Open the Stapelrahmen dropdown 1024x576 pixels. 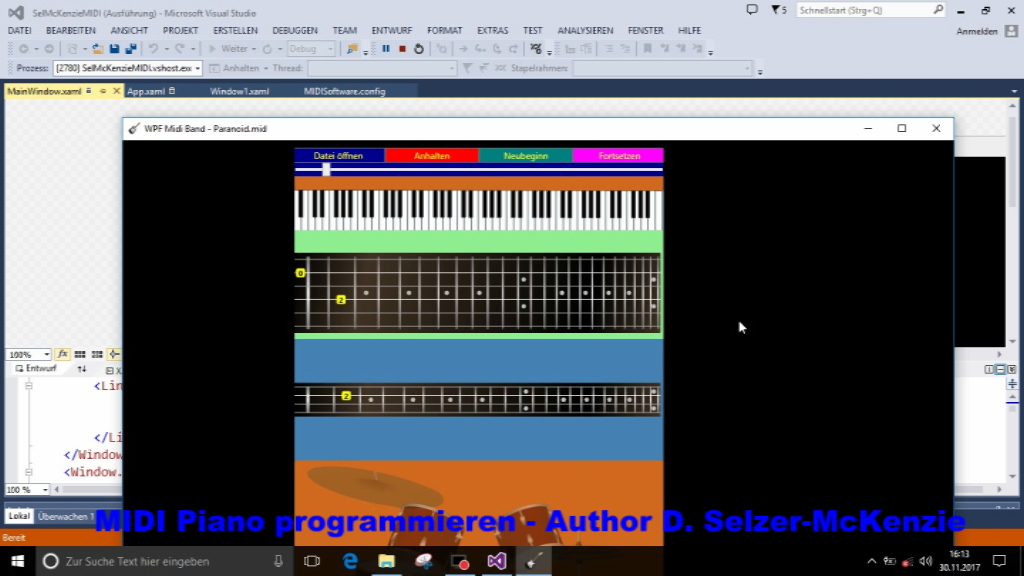pyautogui.click(x=662, y=68)
